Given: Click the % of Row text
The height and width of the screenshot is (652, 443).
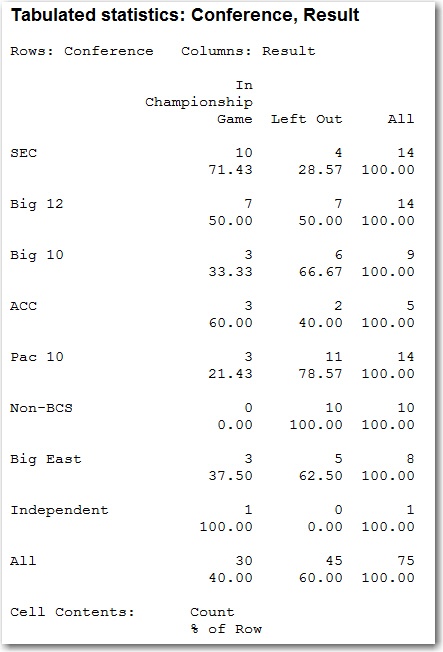Looking at the screenshot, I should tap(226, 629).
